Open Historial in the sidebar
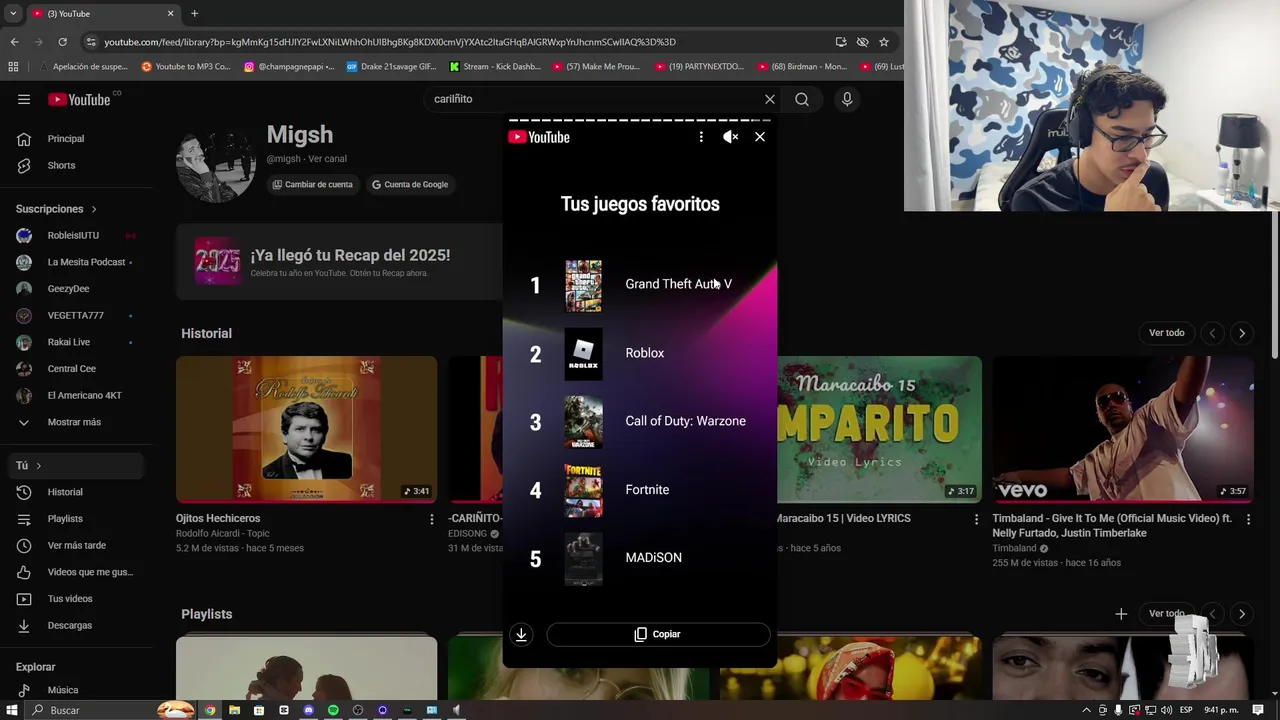 pyautogui.click(x=77, y=492)
